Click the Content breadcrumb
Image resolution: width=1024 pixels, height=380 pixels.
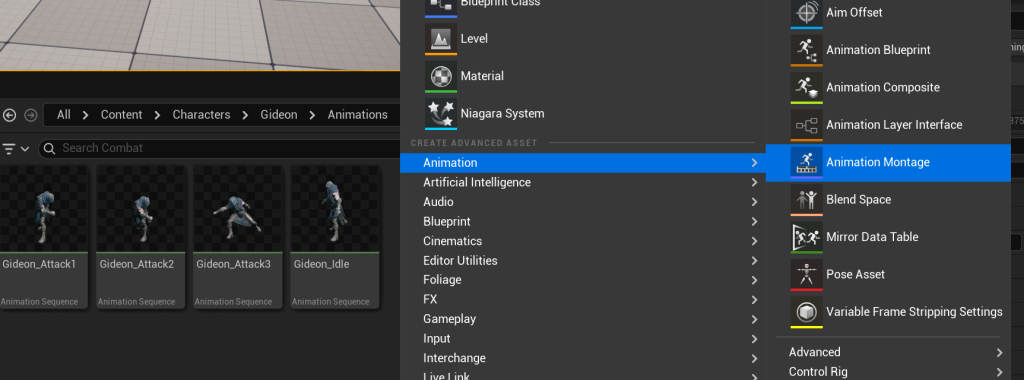(x=121, y=115)
